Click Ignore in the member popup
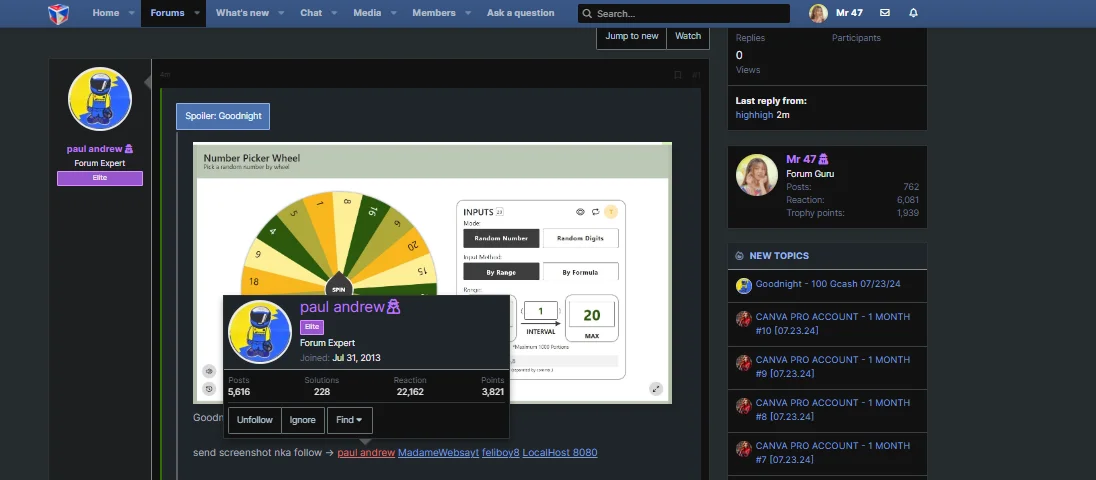1096x480 pixels. 303,420
